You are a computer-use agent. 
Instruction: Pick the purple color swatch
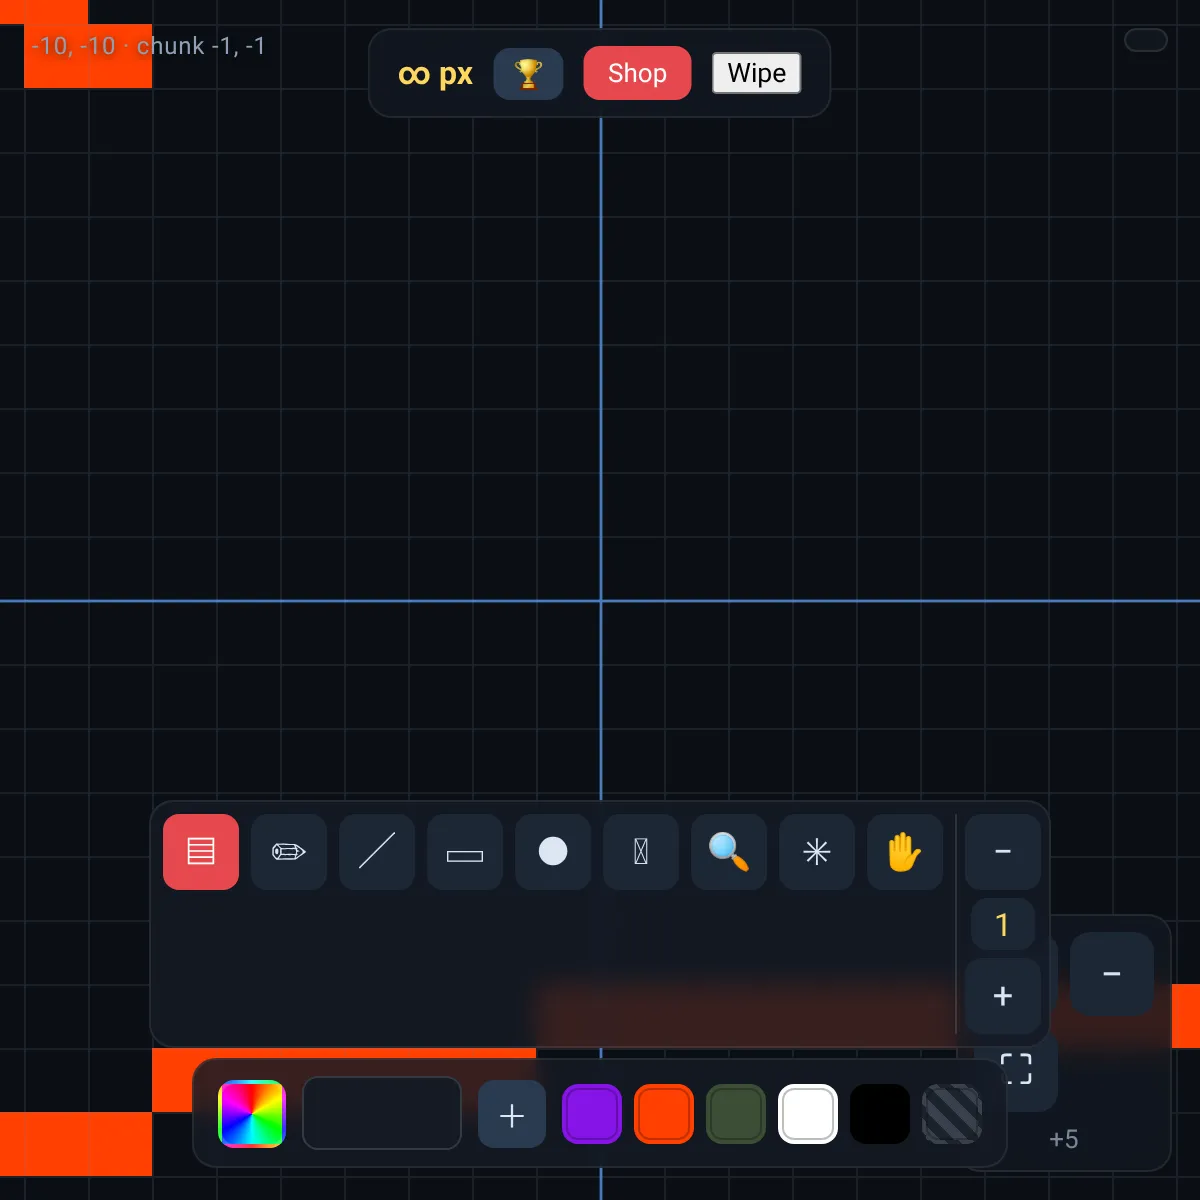click(x=592, y=1114)
